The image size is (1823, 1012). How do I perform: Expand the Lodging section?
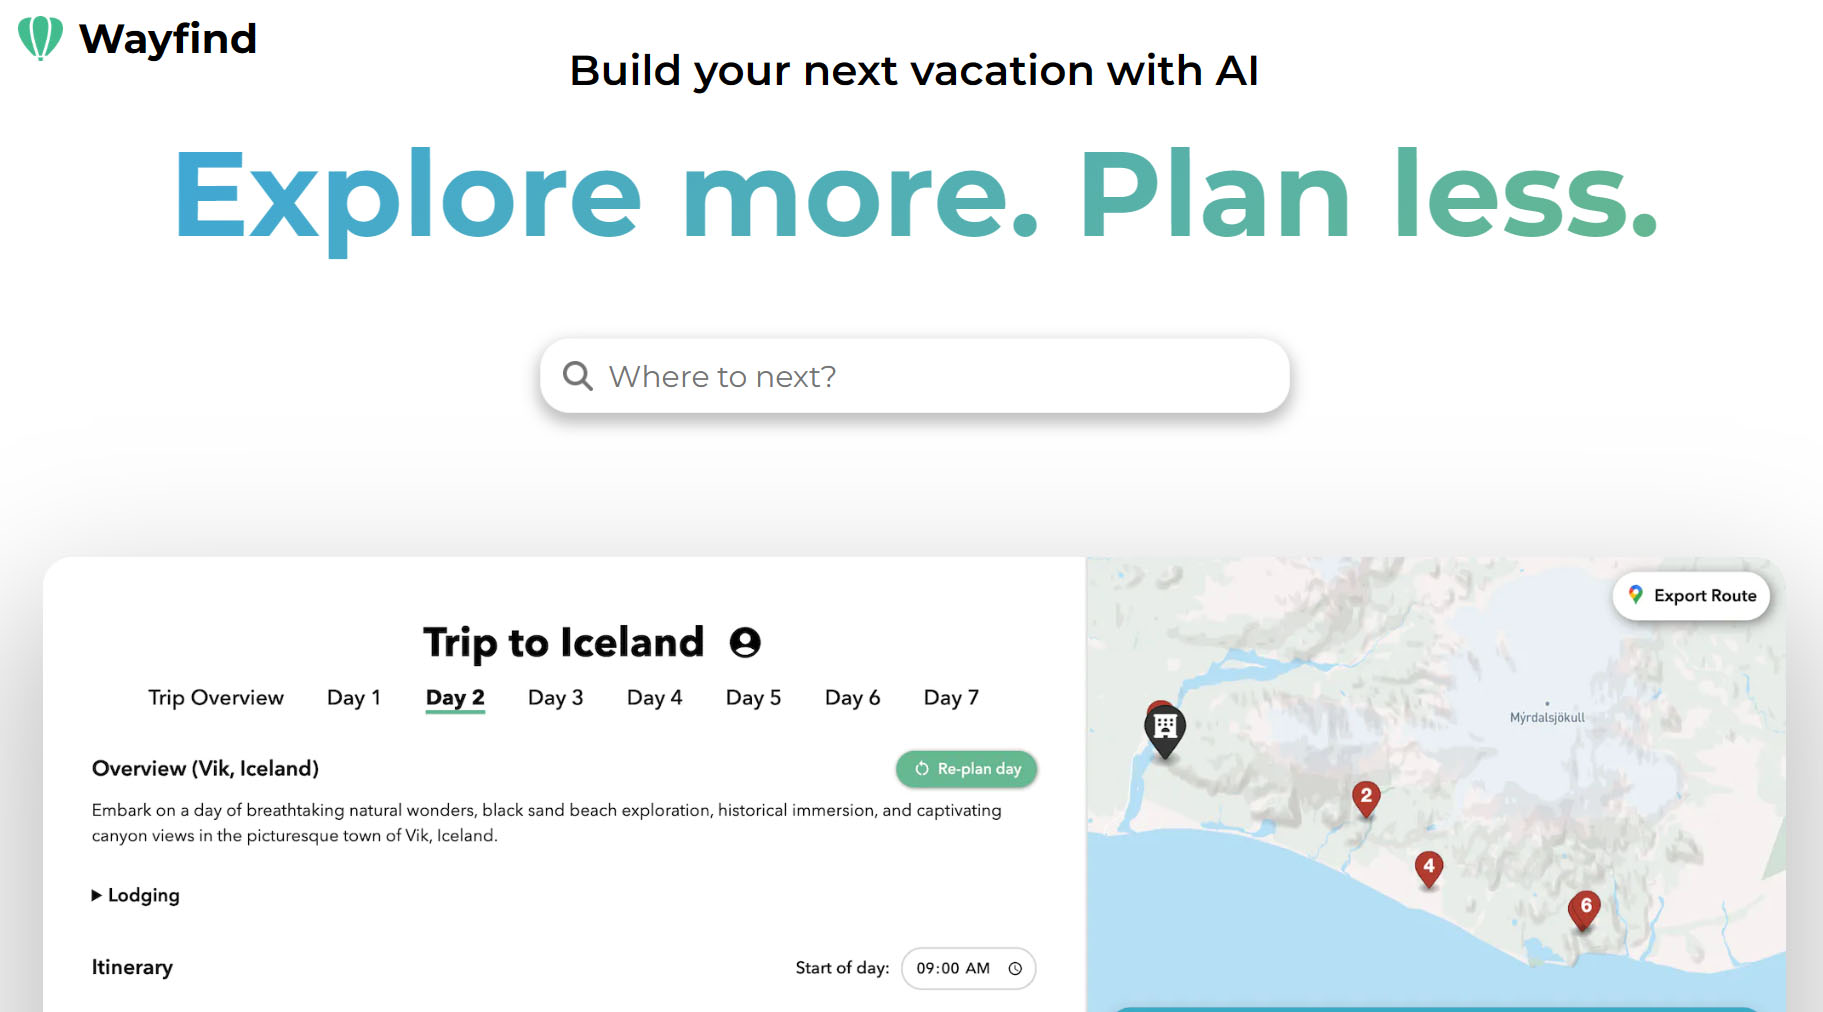pos(136,895)
